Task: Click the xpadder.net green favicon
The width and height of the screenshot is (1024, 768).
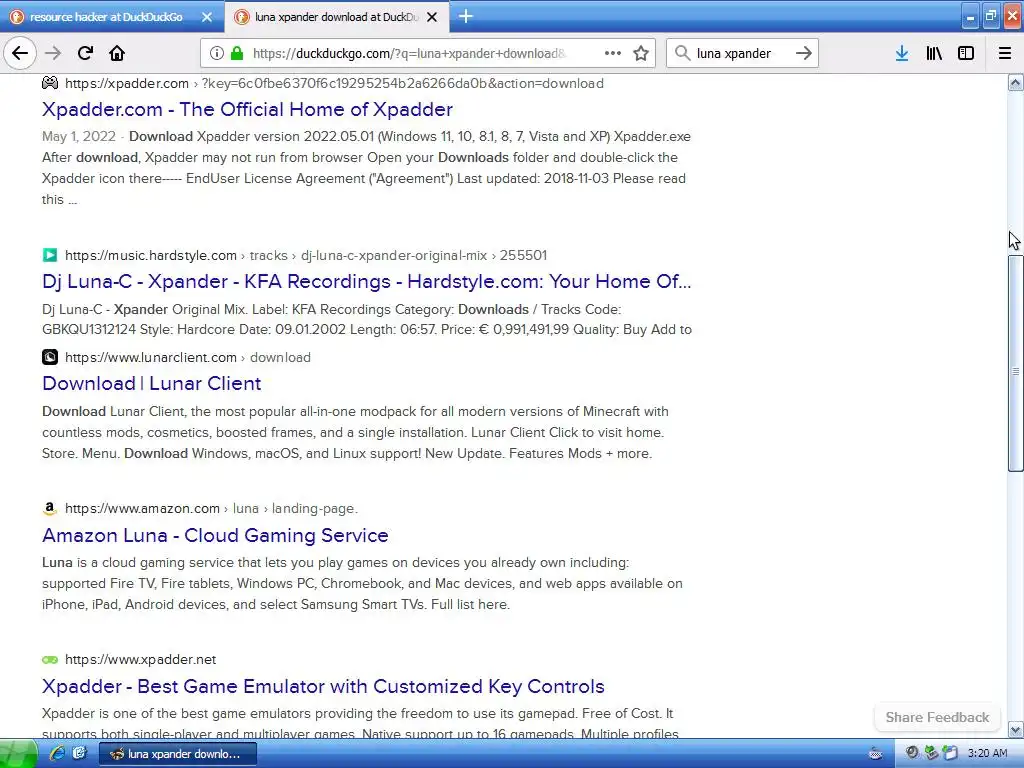Action: (x=50, y=660)
